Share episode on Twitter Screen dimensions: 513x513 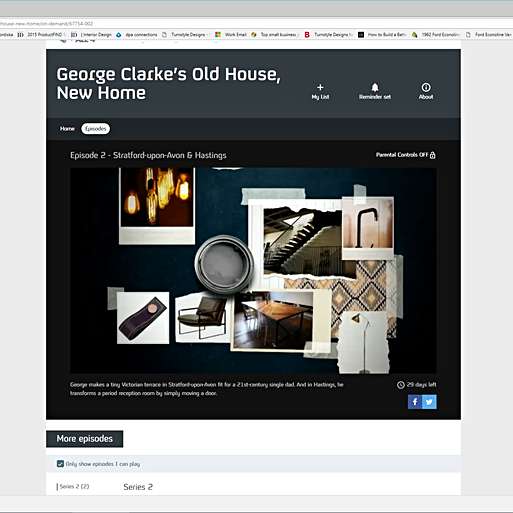(429, 402)
